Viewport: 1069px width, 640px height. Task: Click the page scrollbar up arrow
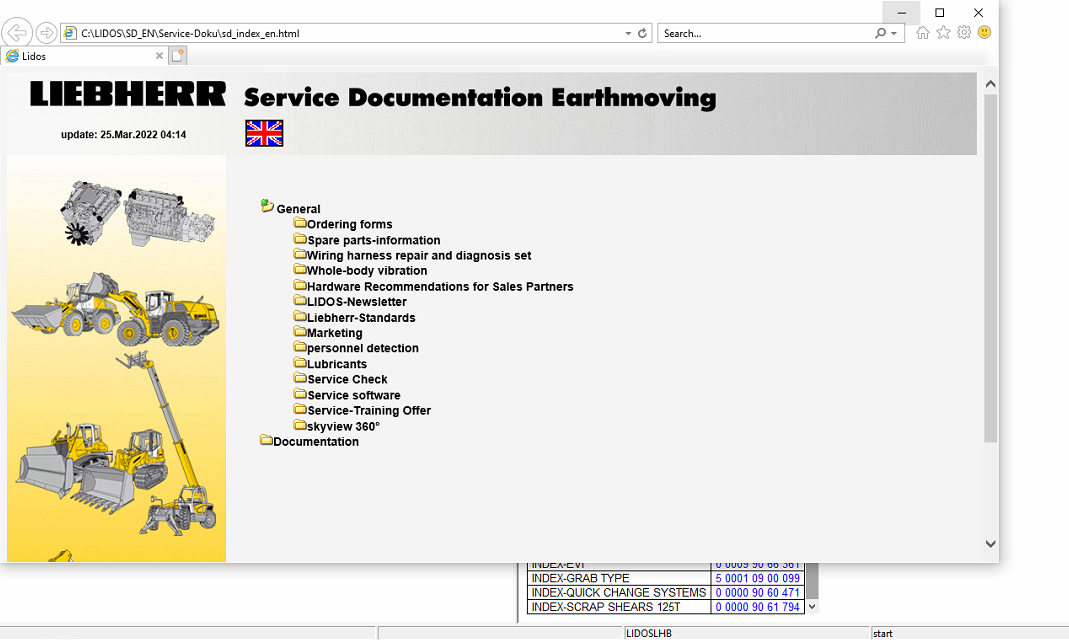(991, 84)
